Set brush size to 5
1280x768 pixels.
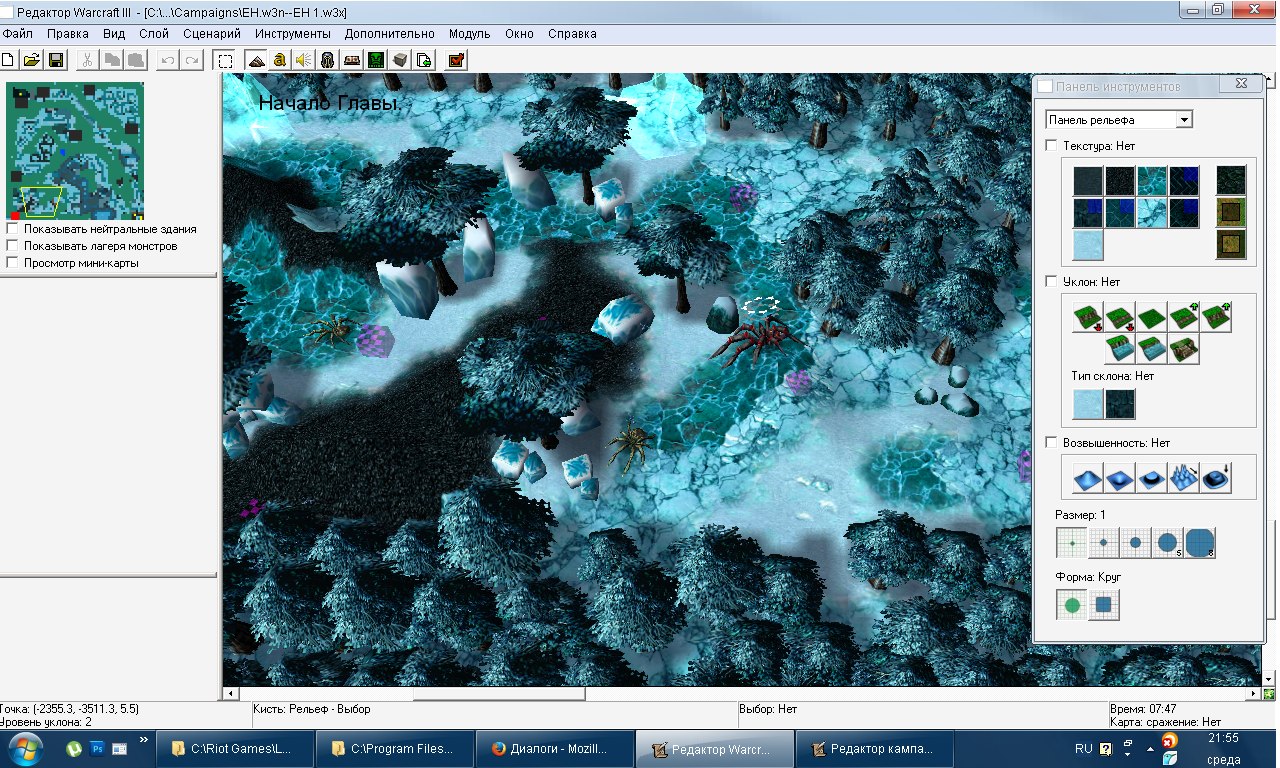[x=1168, y=543]
